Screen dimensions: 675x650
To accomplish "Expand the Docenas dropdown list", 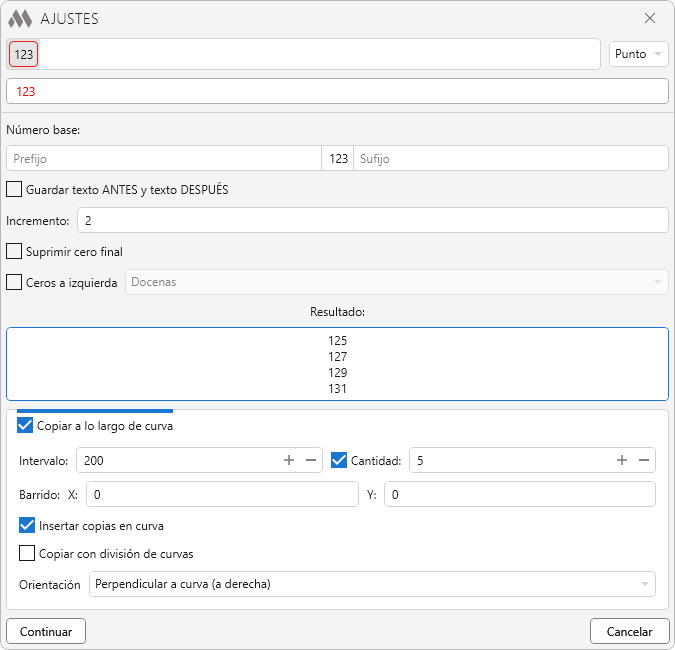I will tap(396, 282).
